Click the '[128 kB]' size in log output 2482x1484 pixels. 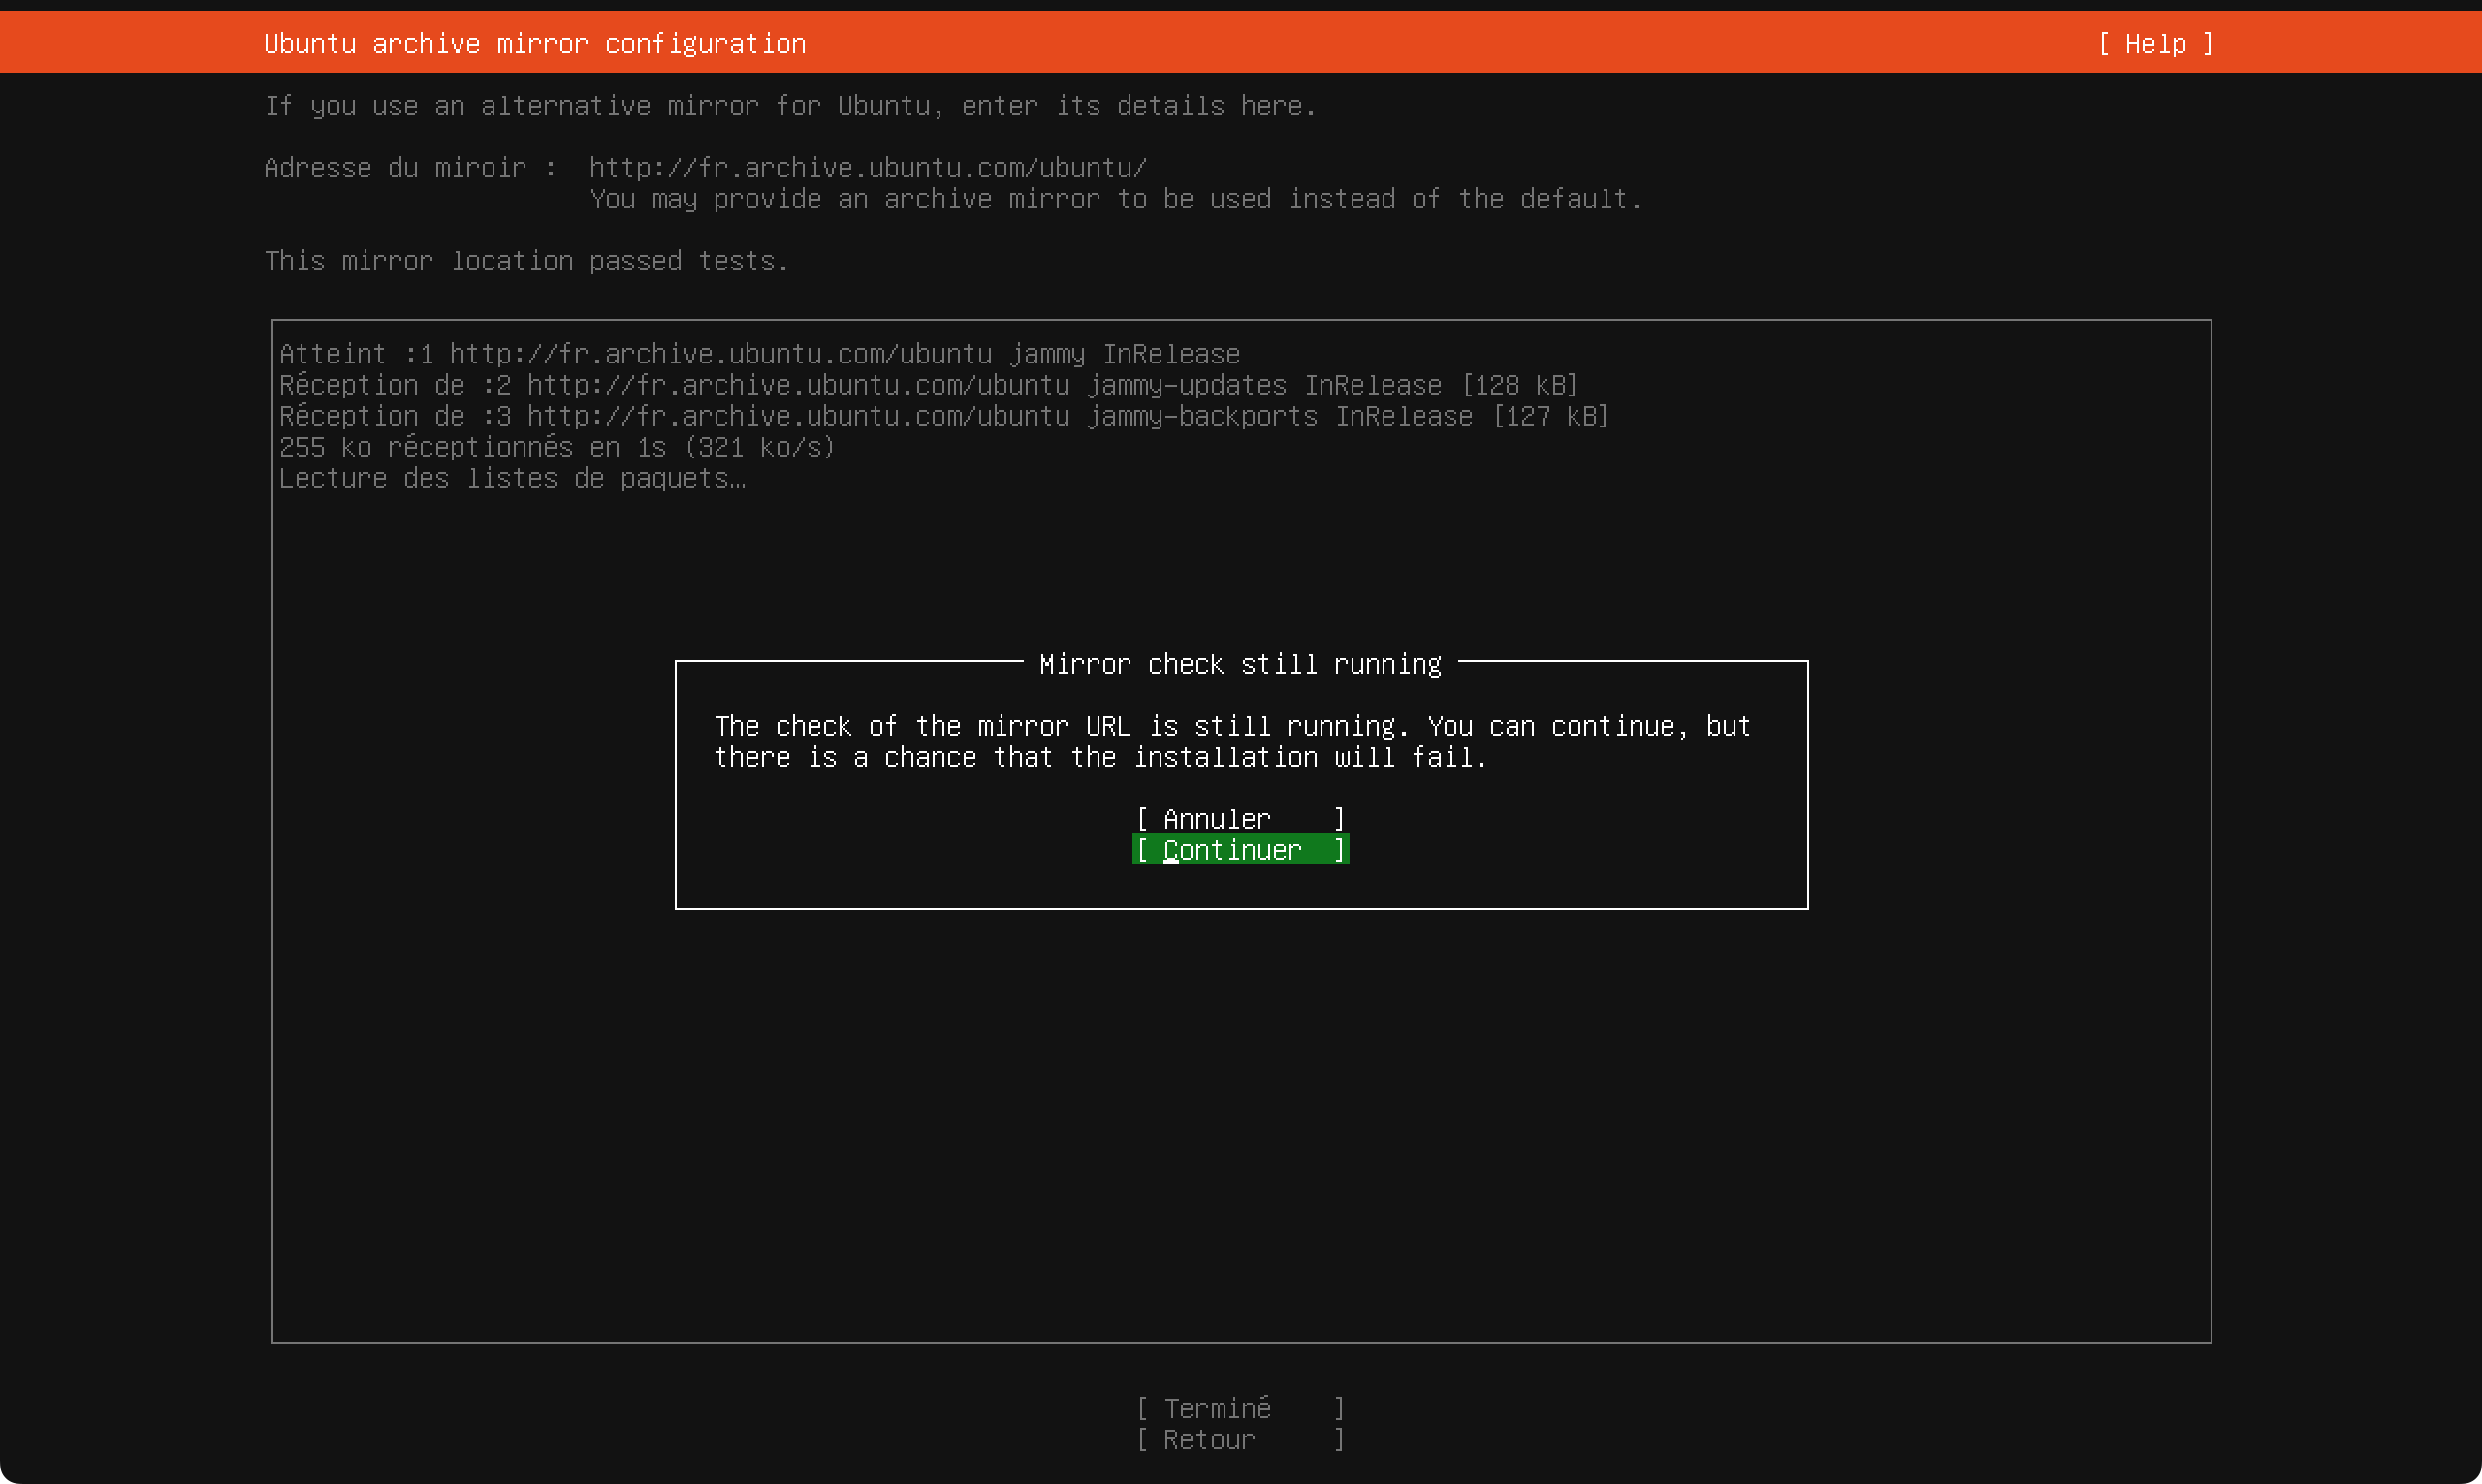coord(1519,385)
